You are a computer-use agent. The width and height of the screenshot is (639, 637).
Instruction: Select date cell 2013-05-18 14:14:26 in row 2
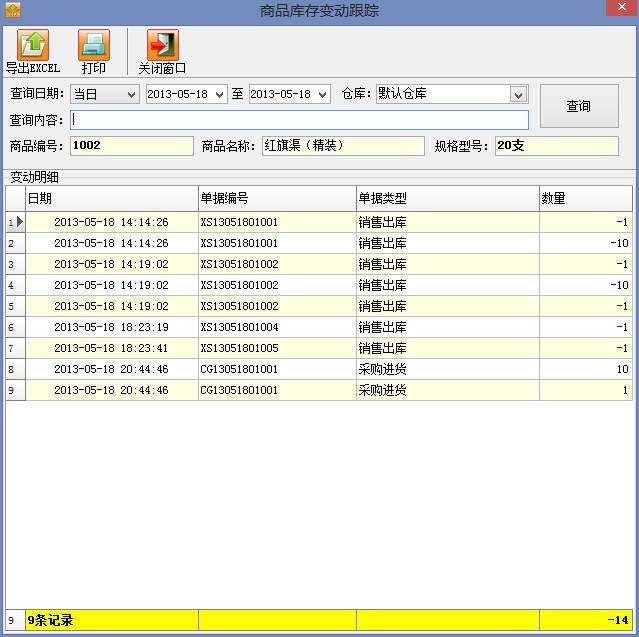click(x=112, y=243)
